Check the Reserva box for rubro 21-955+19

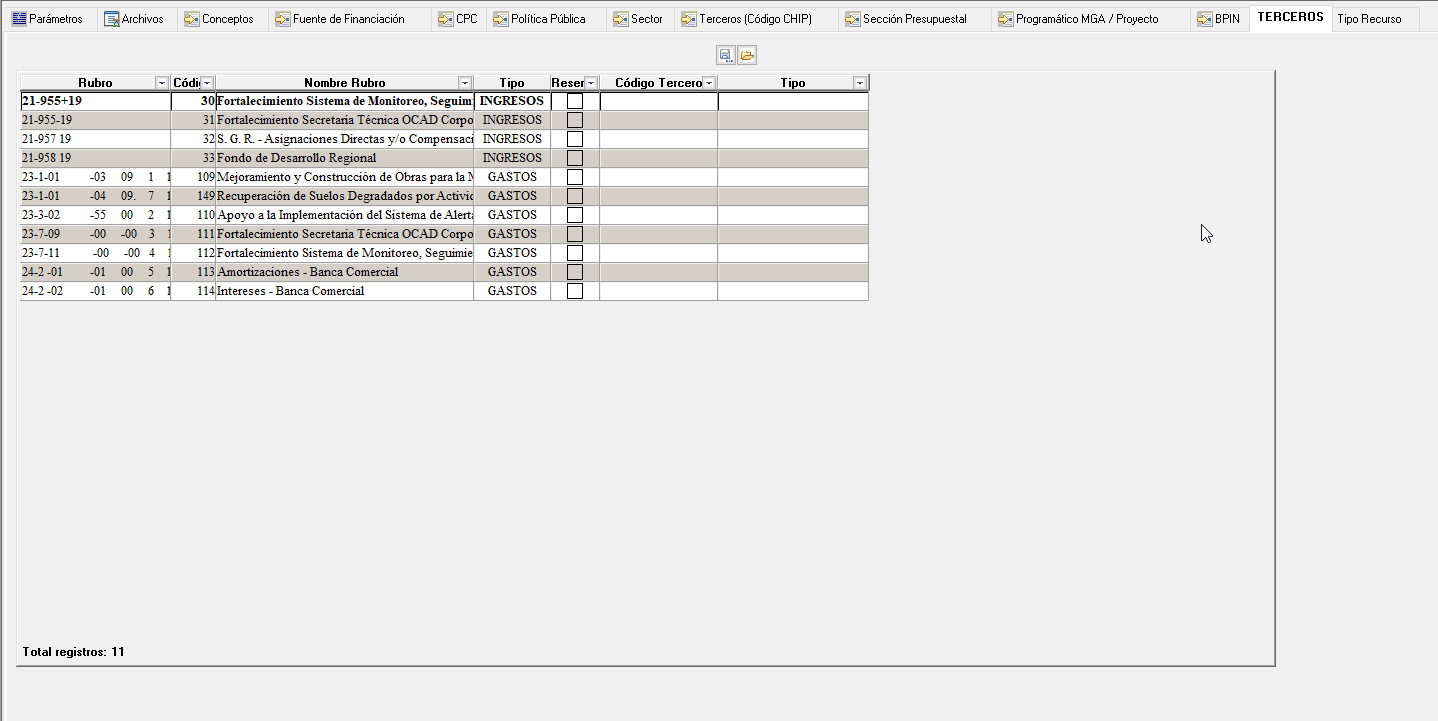(x=575, y=101)
